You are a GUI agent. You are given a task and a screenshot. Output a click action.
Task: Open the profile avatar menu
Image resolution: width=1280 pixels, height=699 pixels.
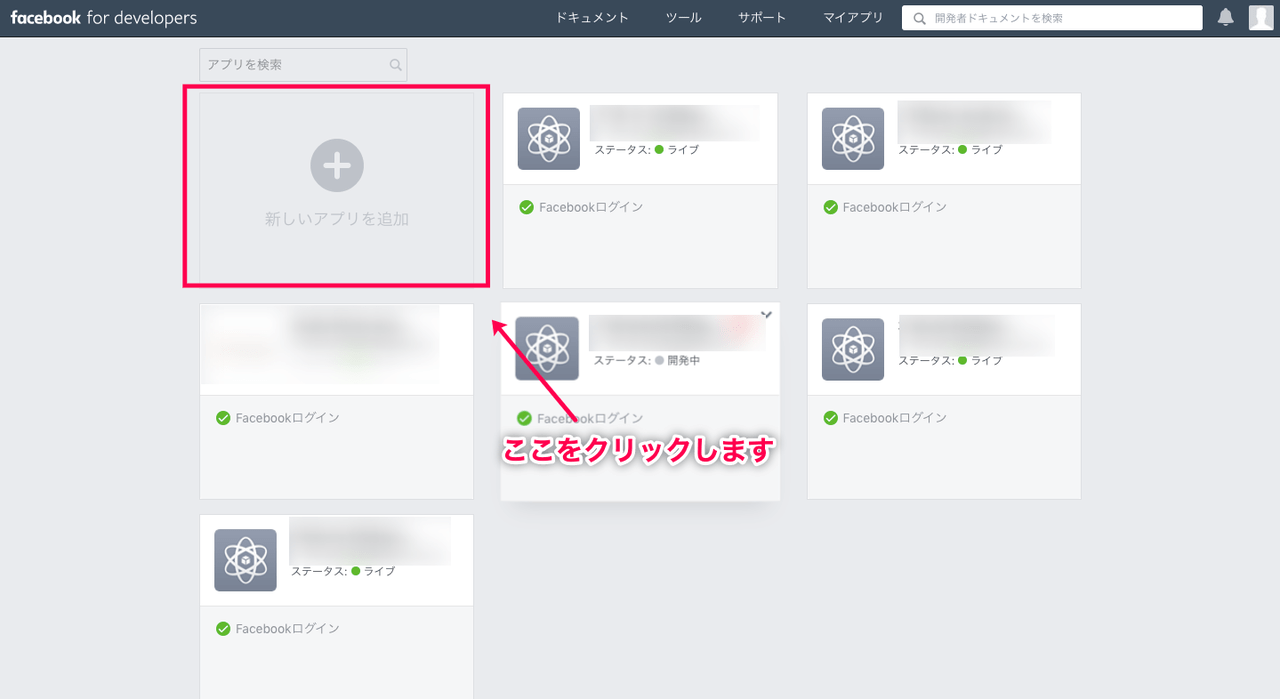click(1260, 17)
